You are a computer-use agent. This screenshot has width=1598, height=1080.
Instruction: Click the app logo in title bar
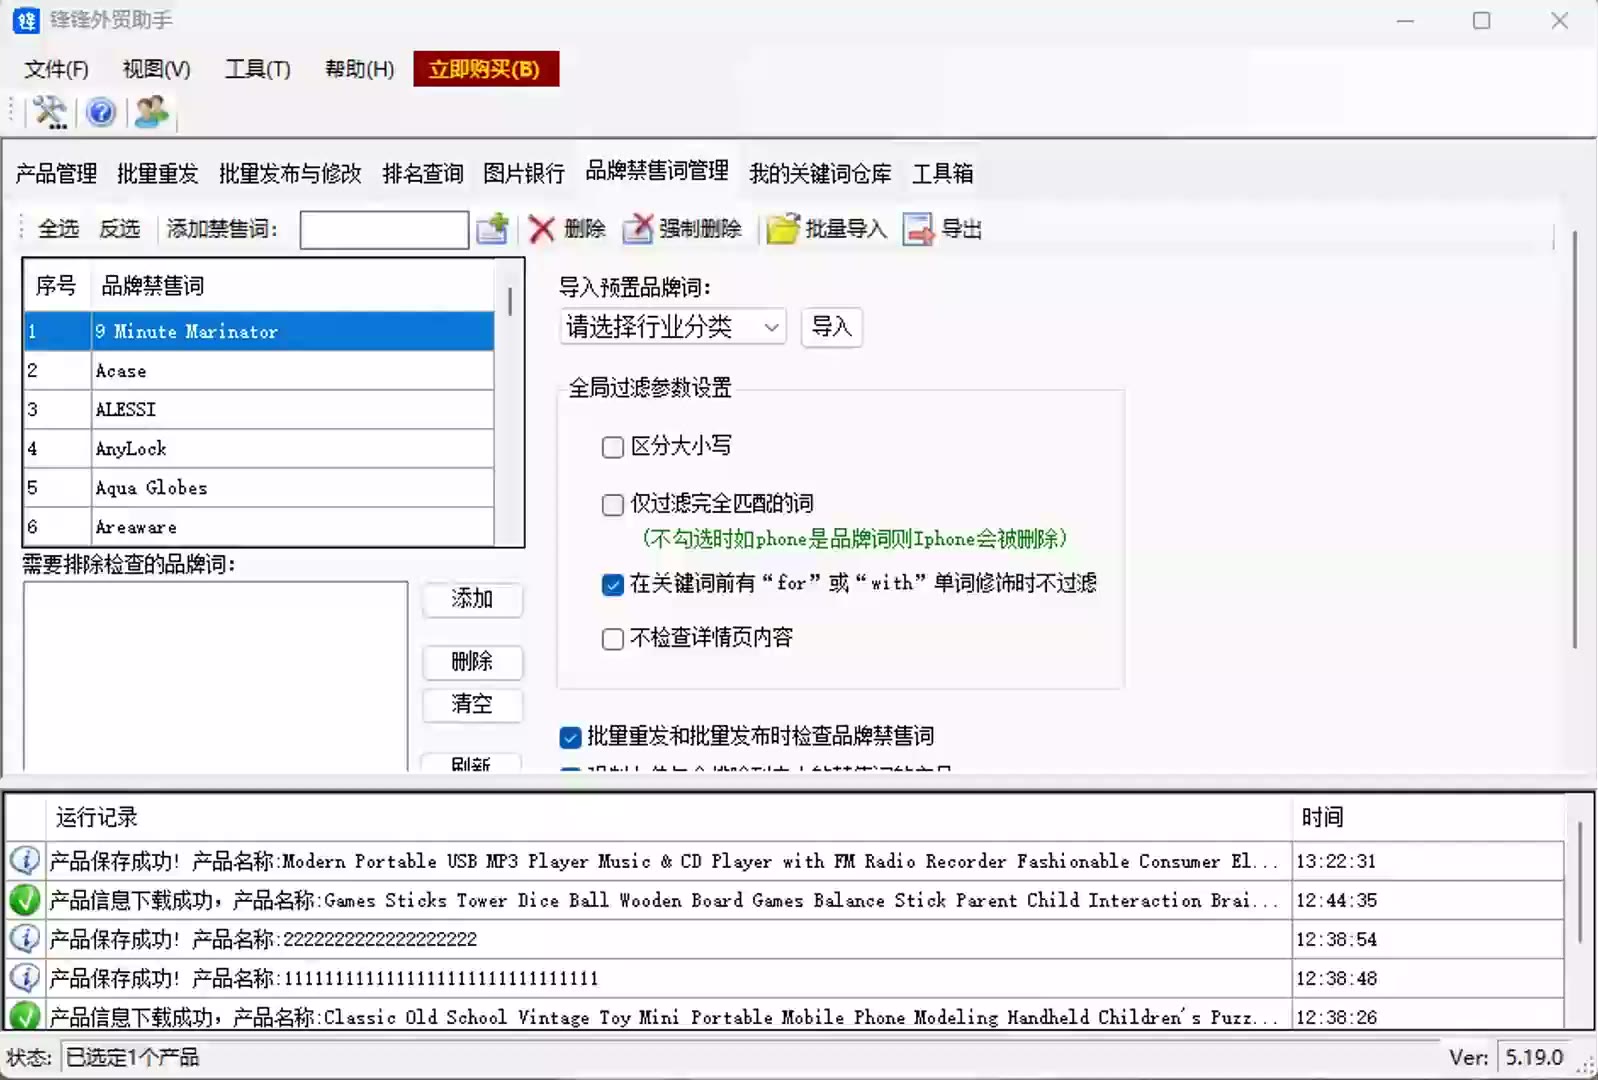[26, 20]
